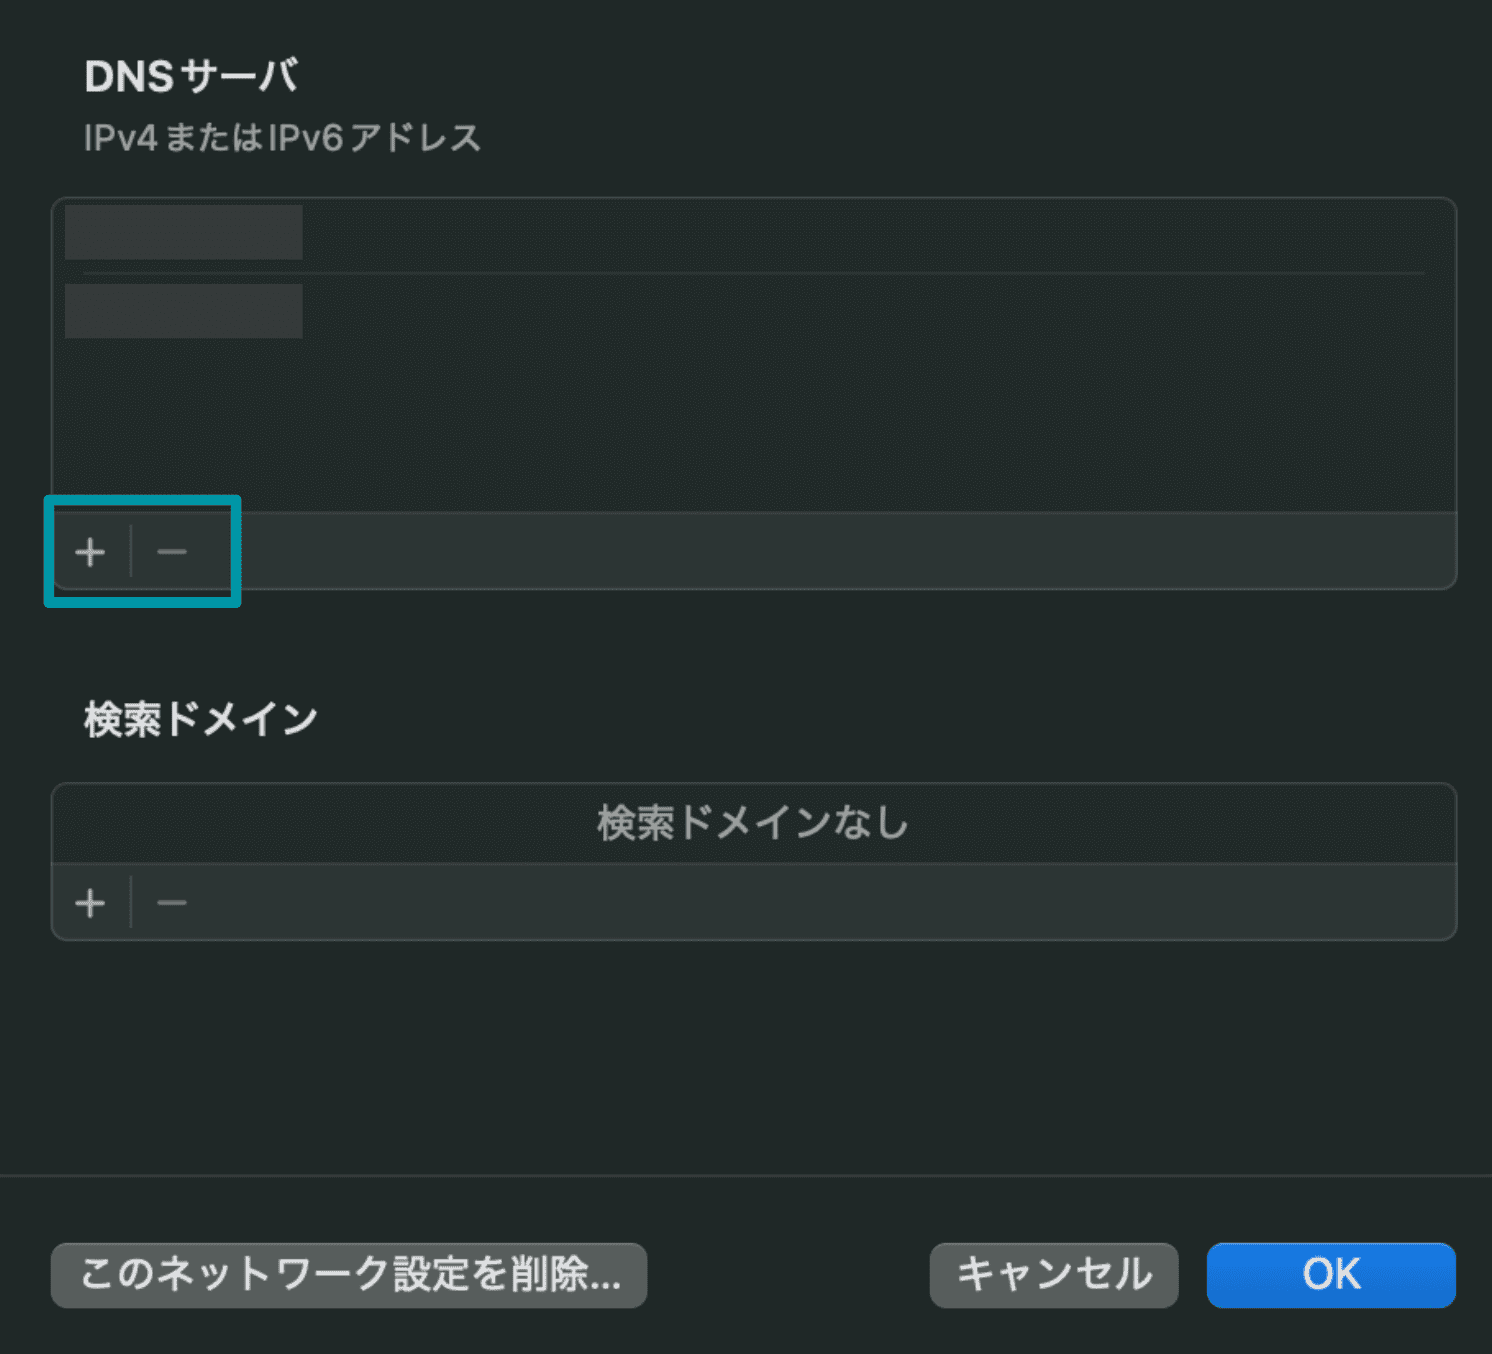Confirm changes with the OK button
The height and width of the screenshot is (1354, 1492).
point(1330,1275)
